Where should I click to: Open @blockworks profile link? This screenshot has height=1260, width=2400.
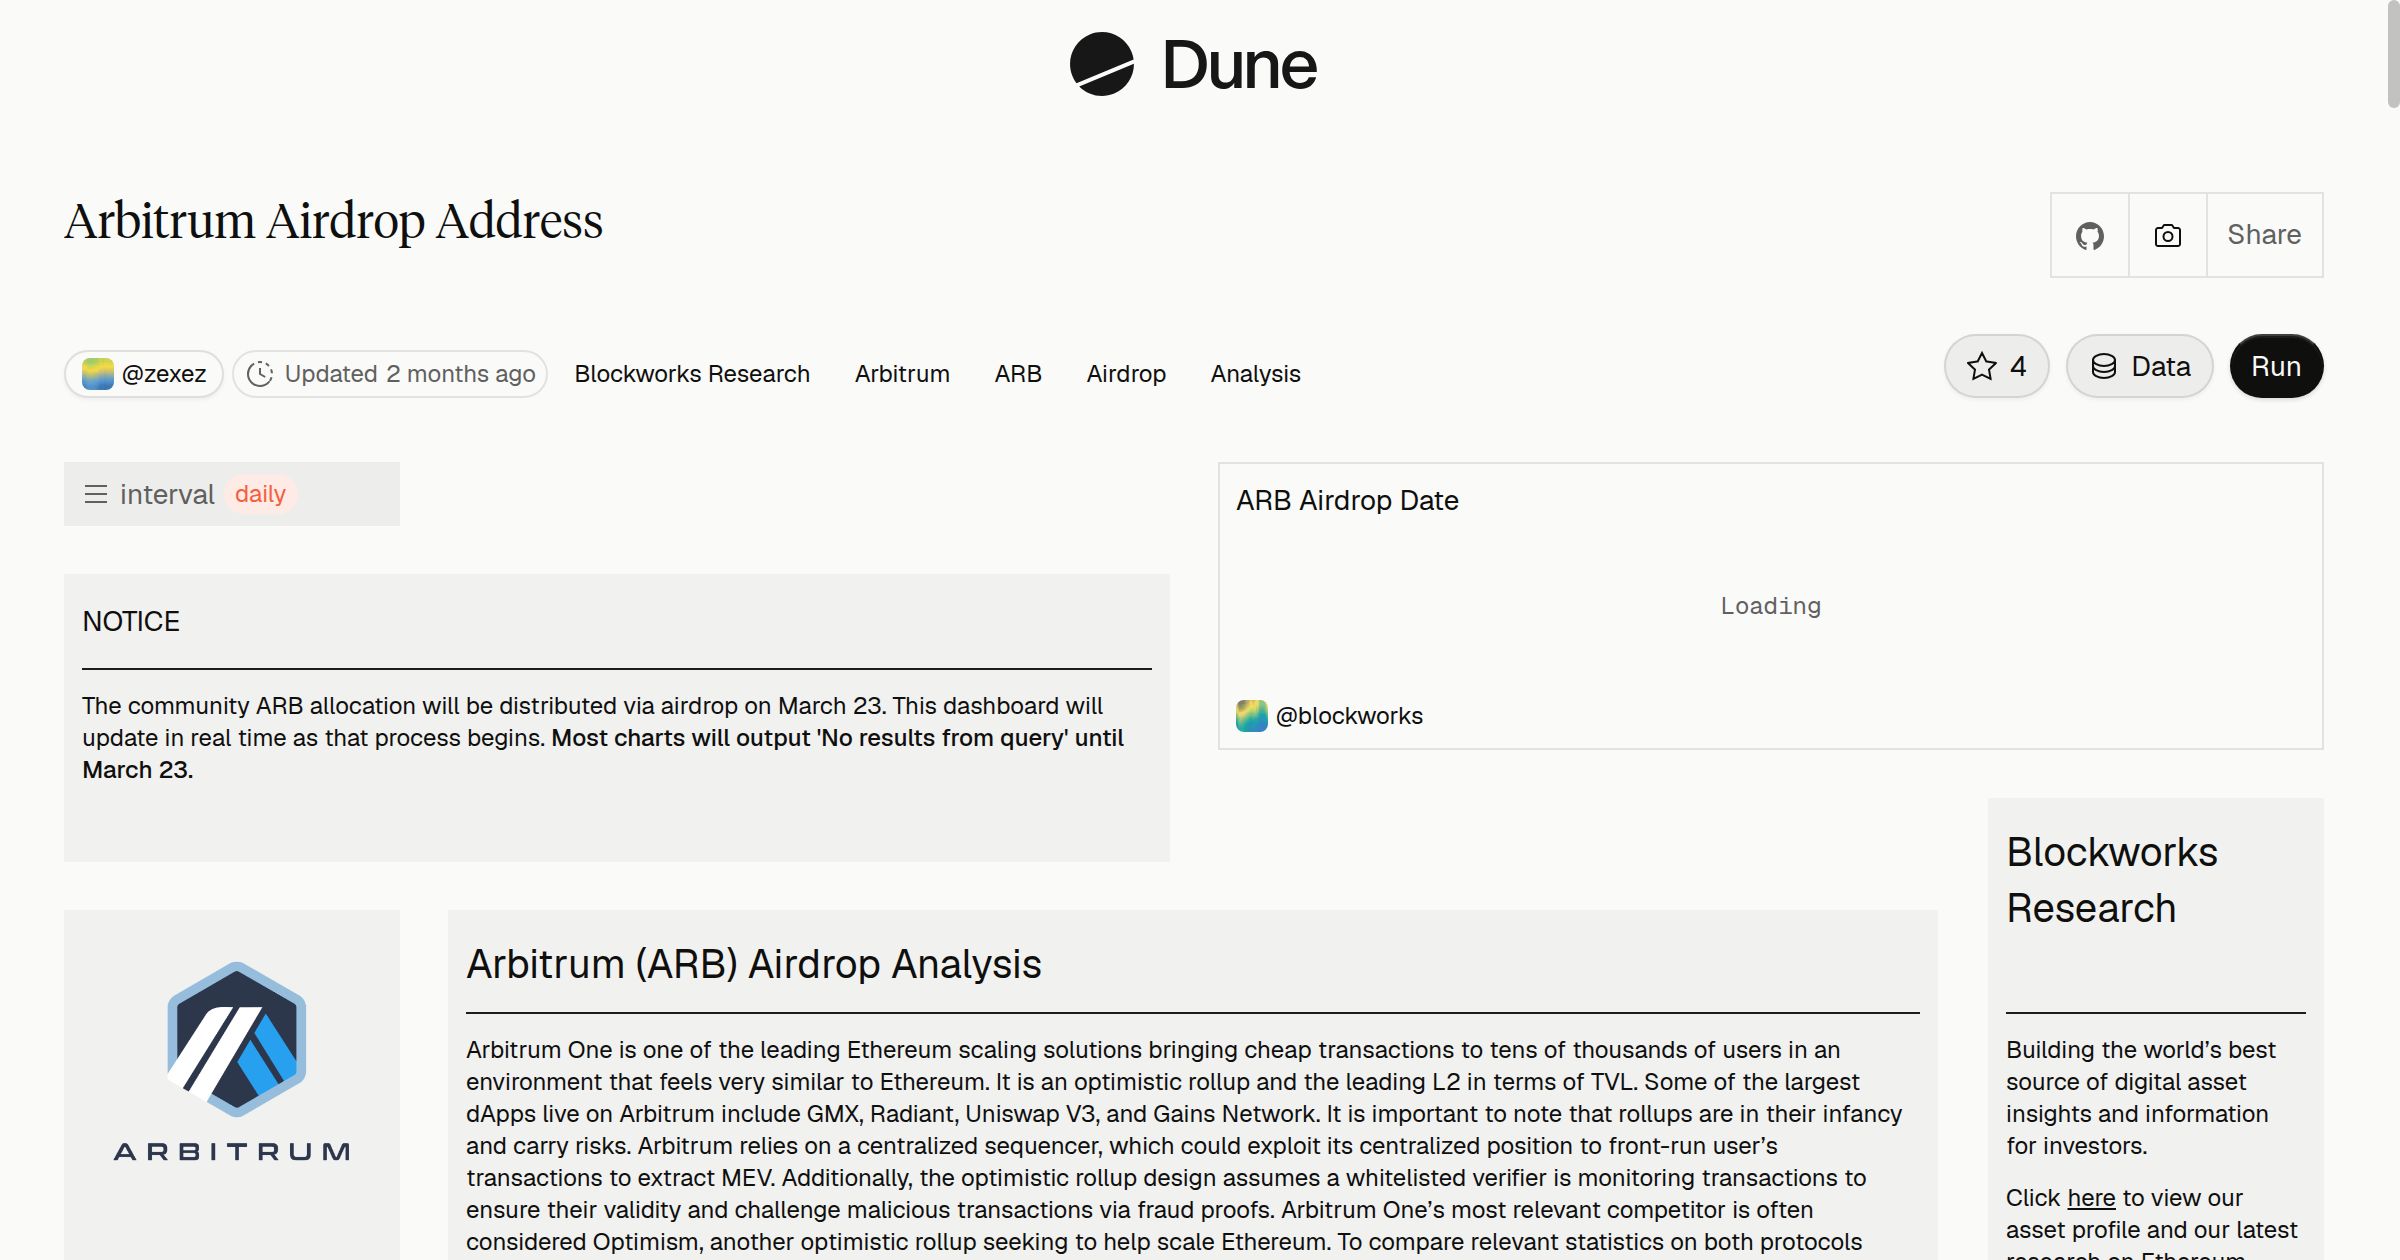tap(1349, 716)
